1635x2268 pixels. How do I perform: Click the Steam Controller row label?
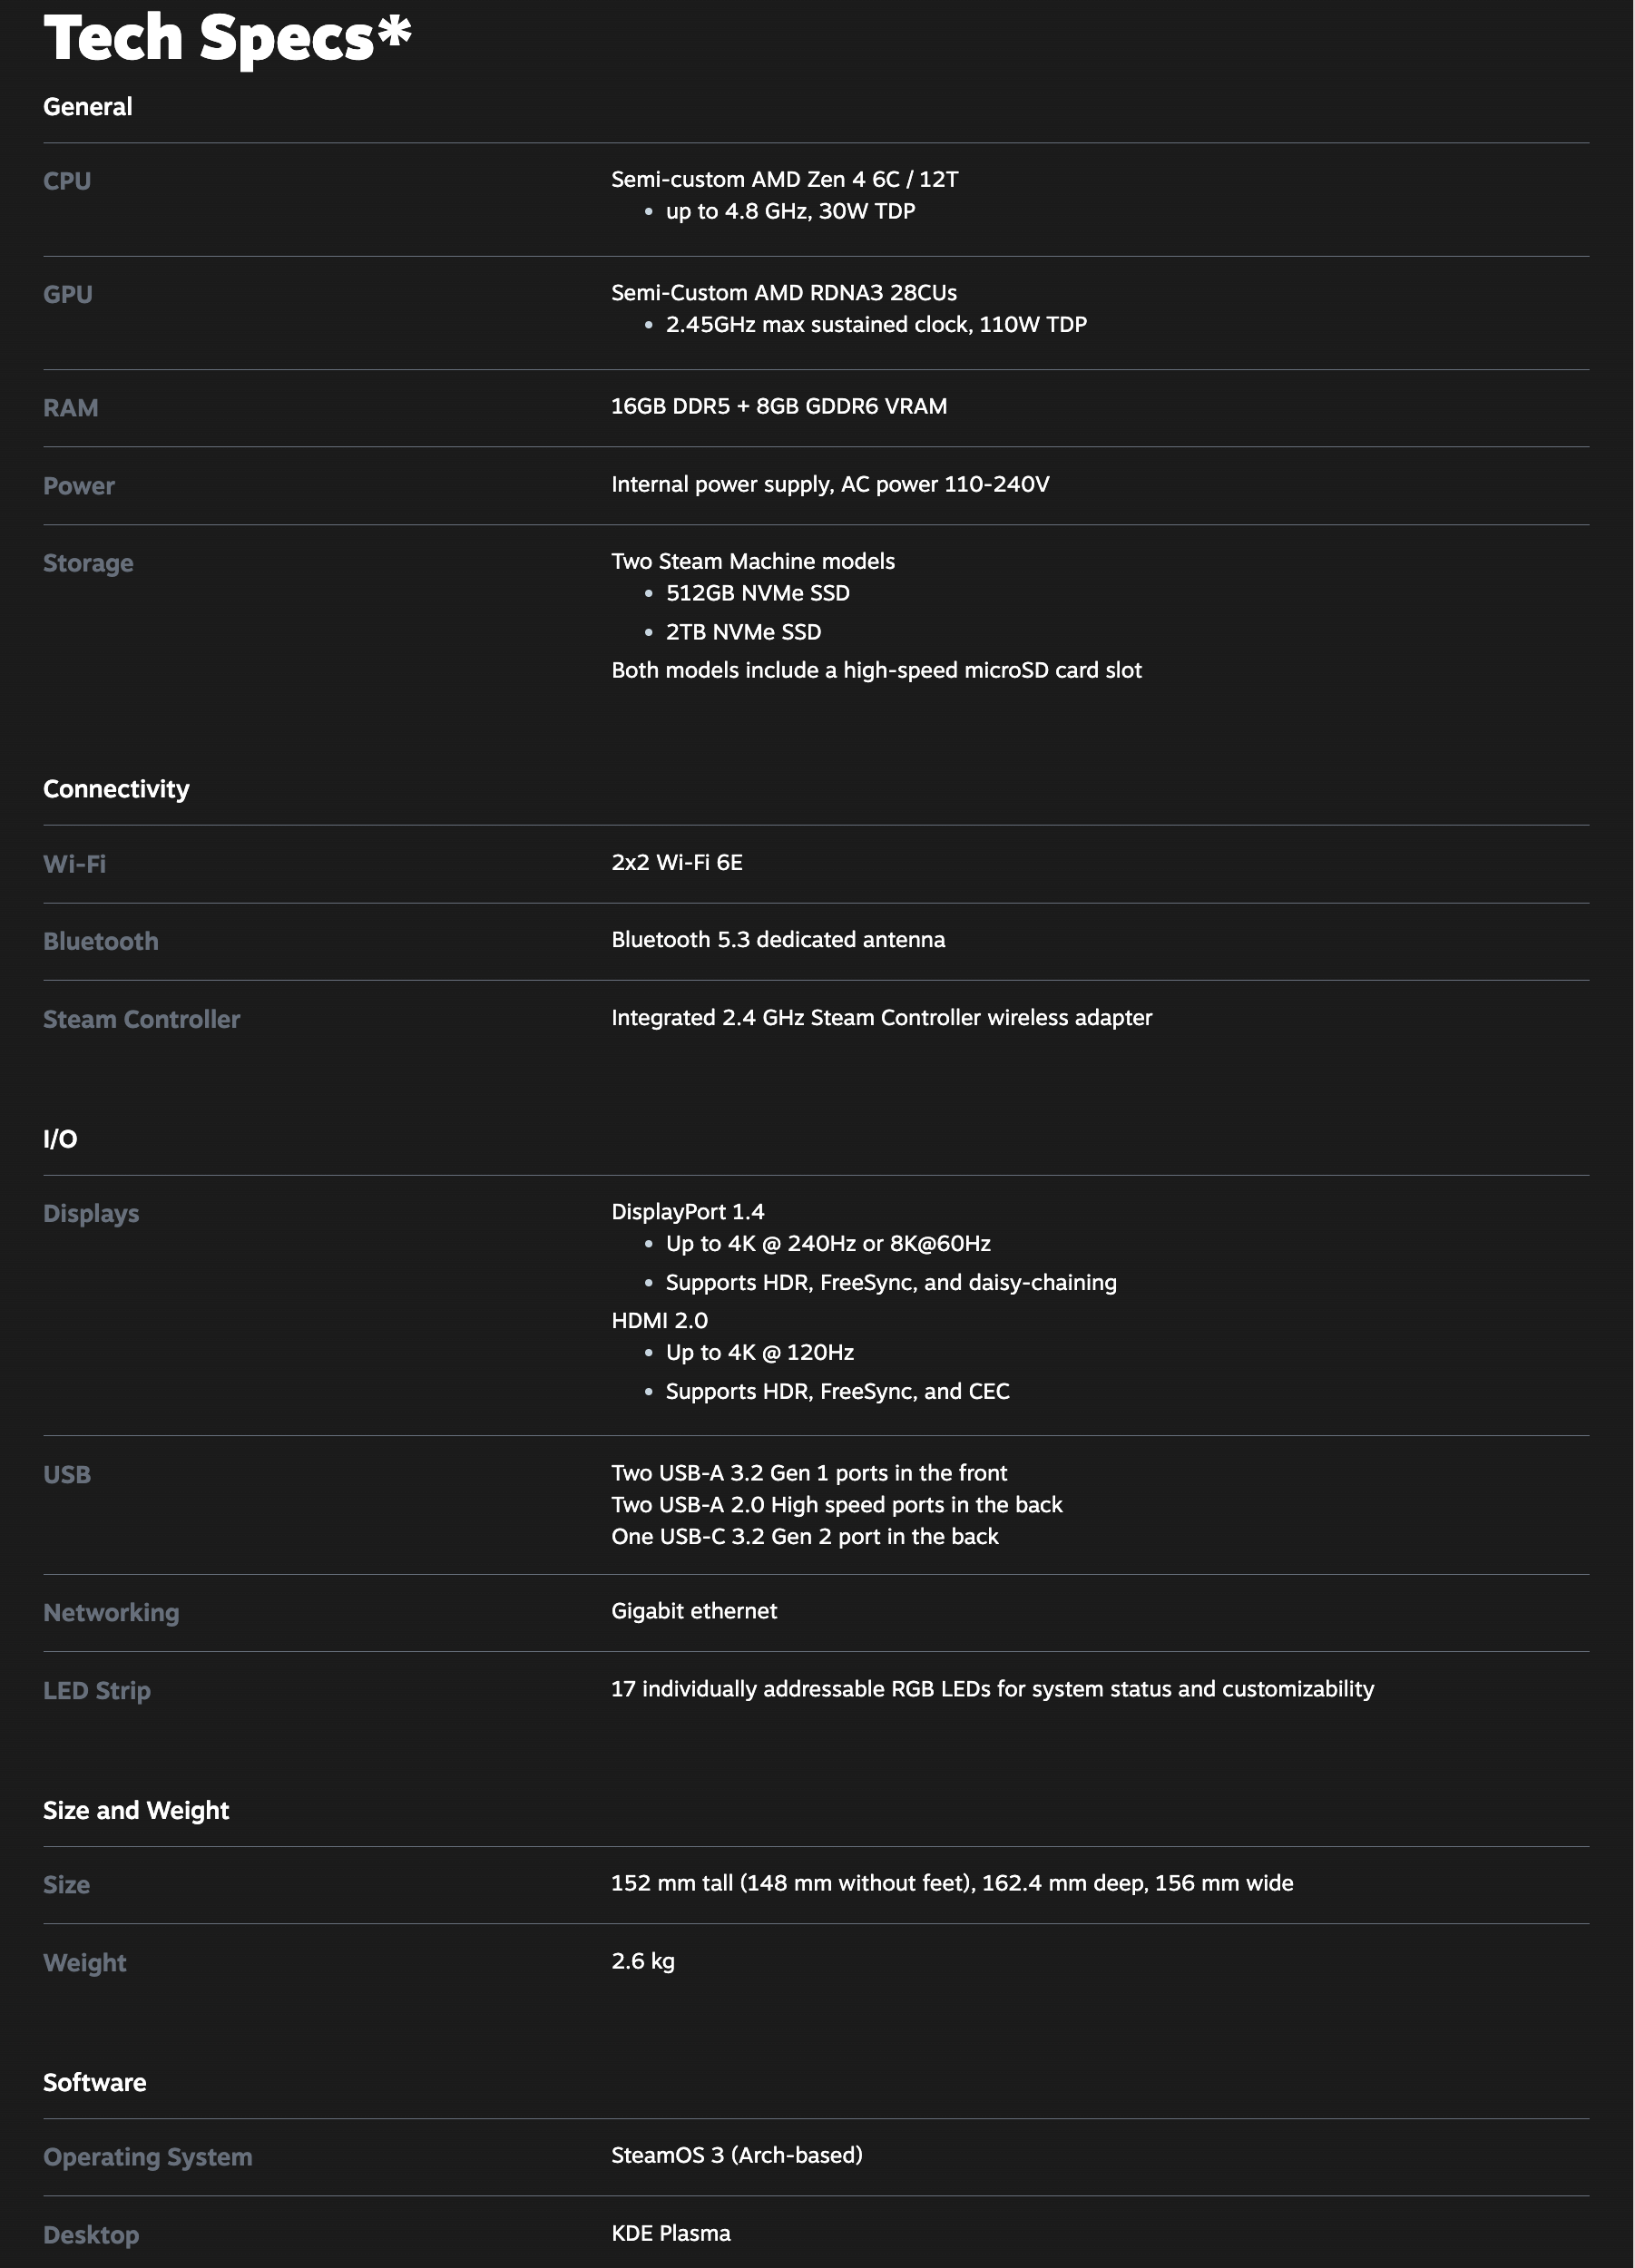(x=142, y=1019)
